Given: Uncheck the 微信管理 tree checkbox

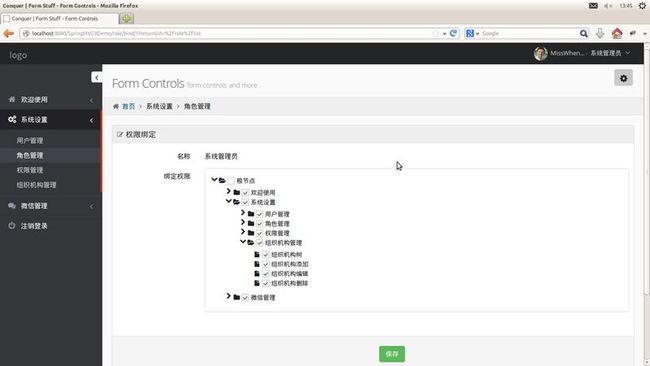Looking at the screenshot, I should point(245,298).
